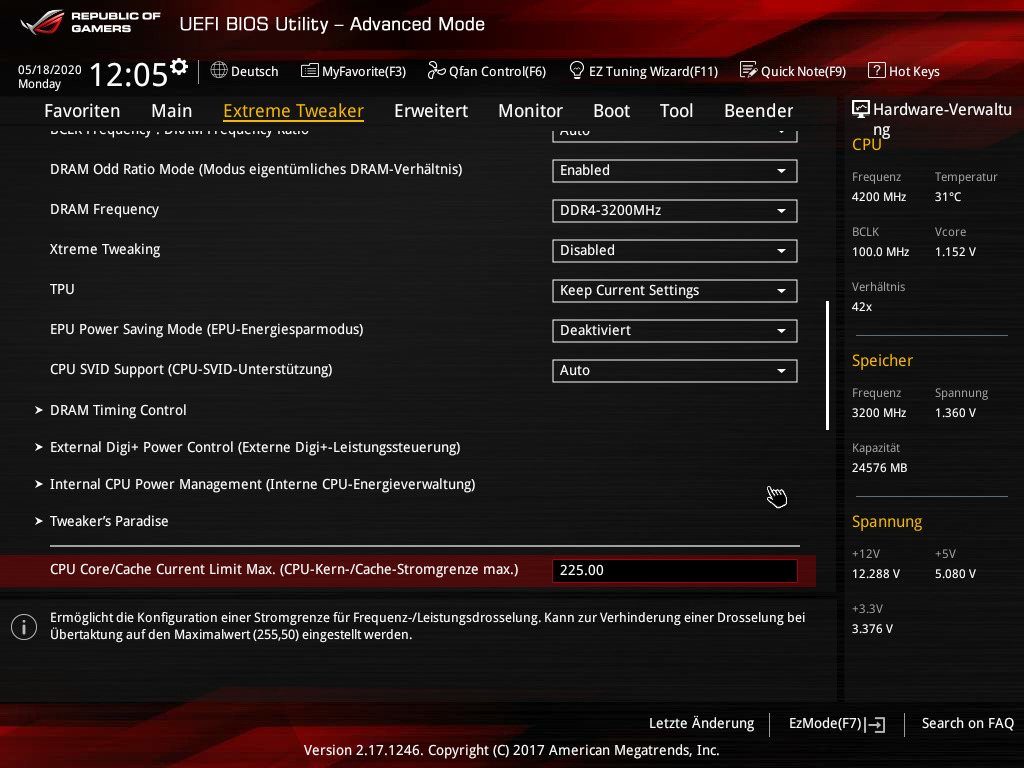The image size is (1024, 768).
Task: Open the Boot tab
Action: pyautogui.click(x=611, y=111)
